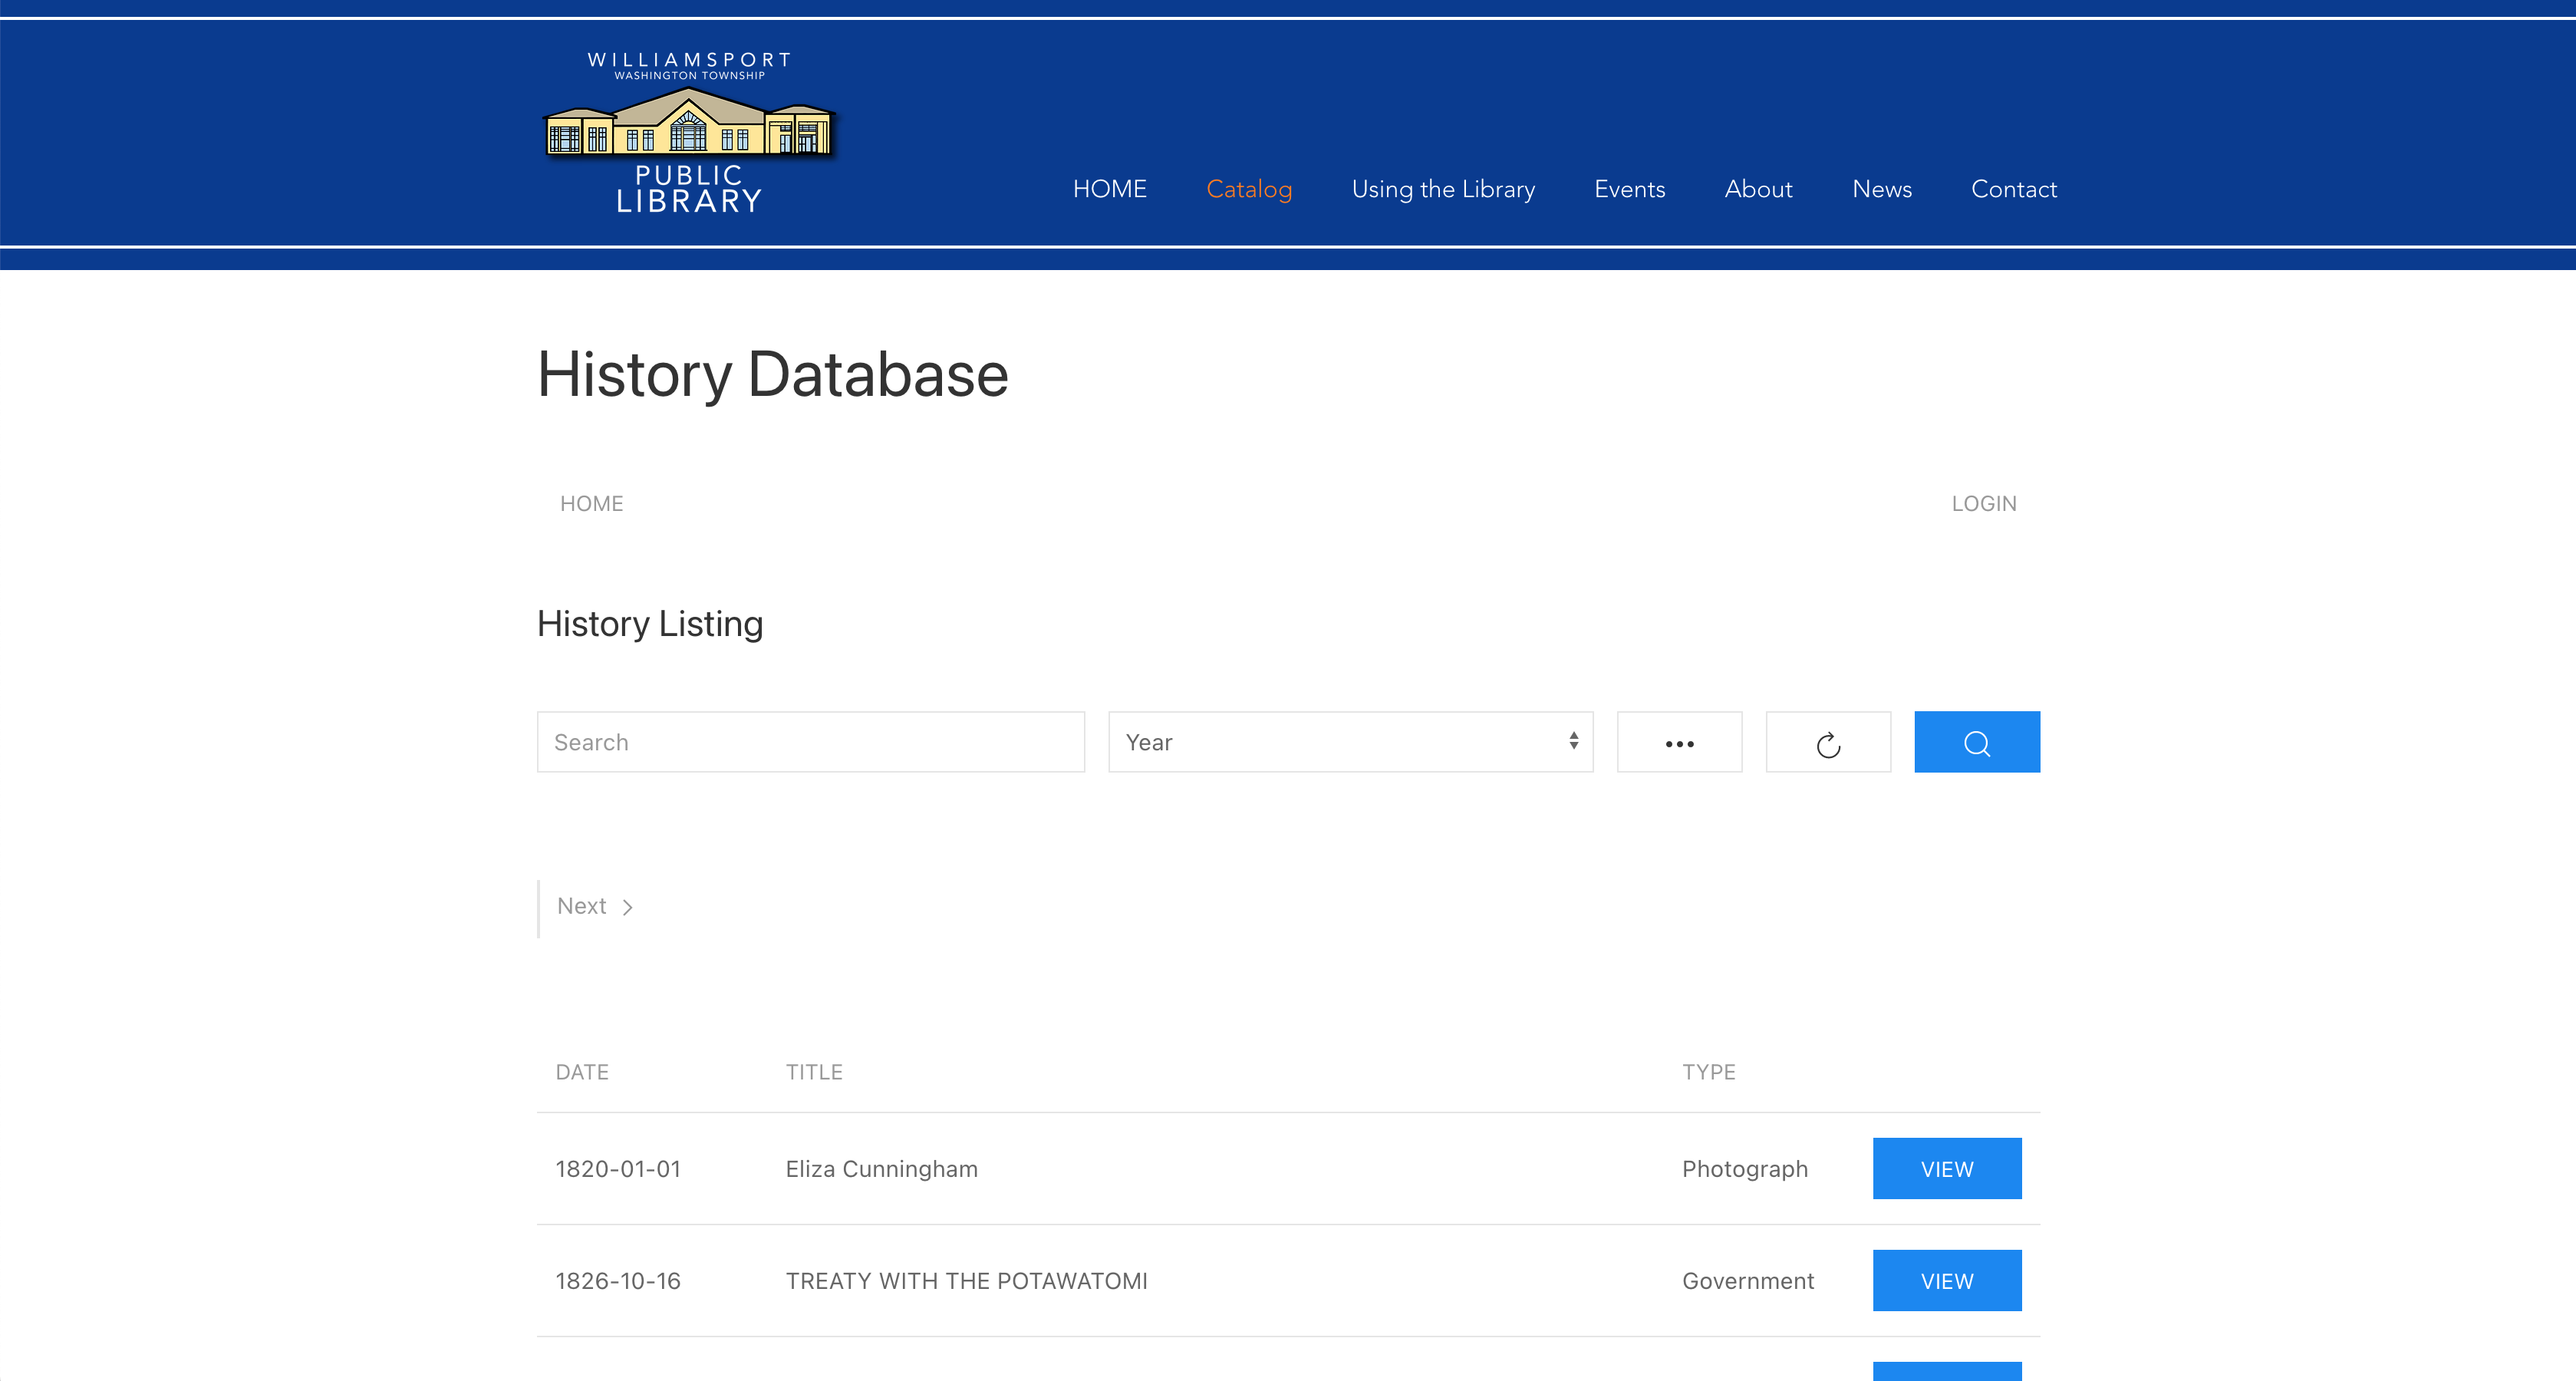
Task: Navigate to Using the Library section
Action: (1443, 189)
